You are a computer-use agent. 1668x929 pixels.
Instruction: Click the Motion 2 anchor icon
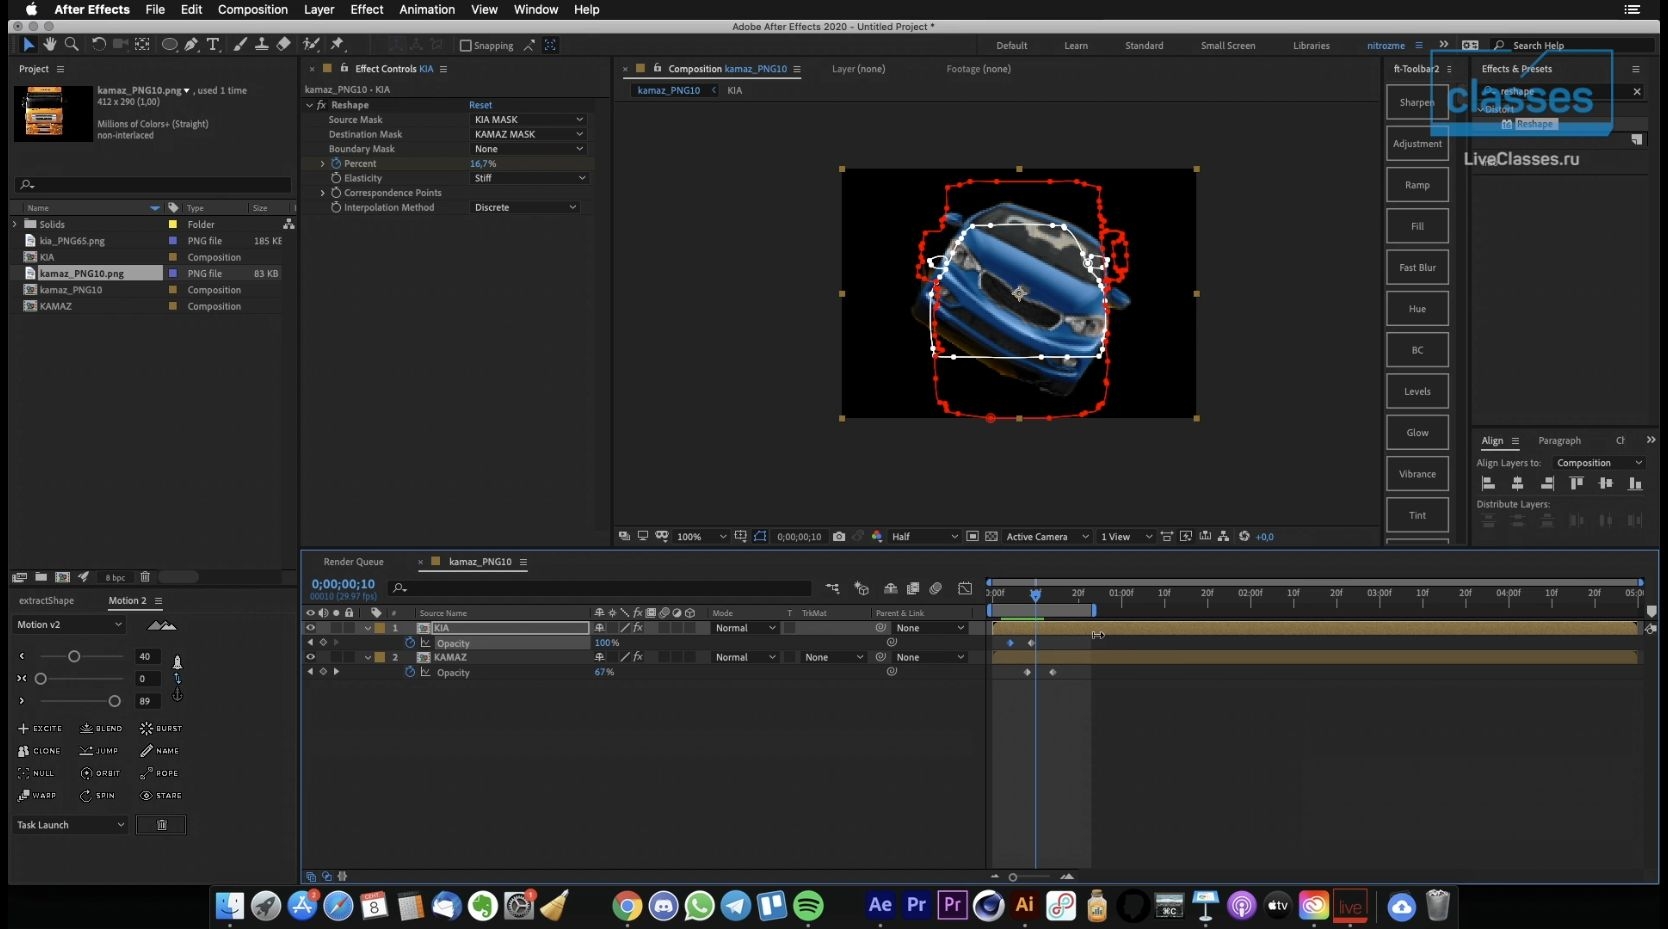pos(177,693)
